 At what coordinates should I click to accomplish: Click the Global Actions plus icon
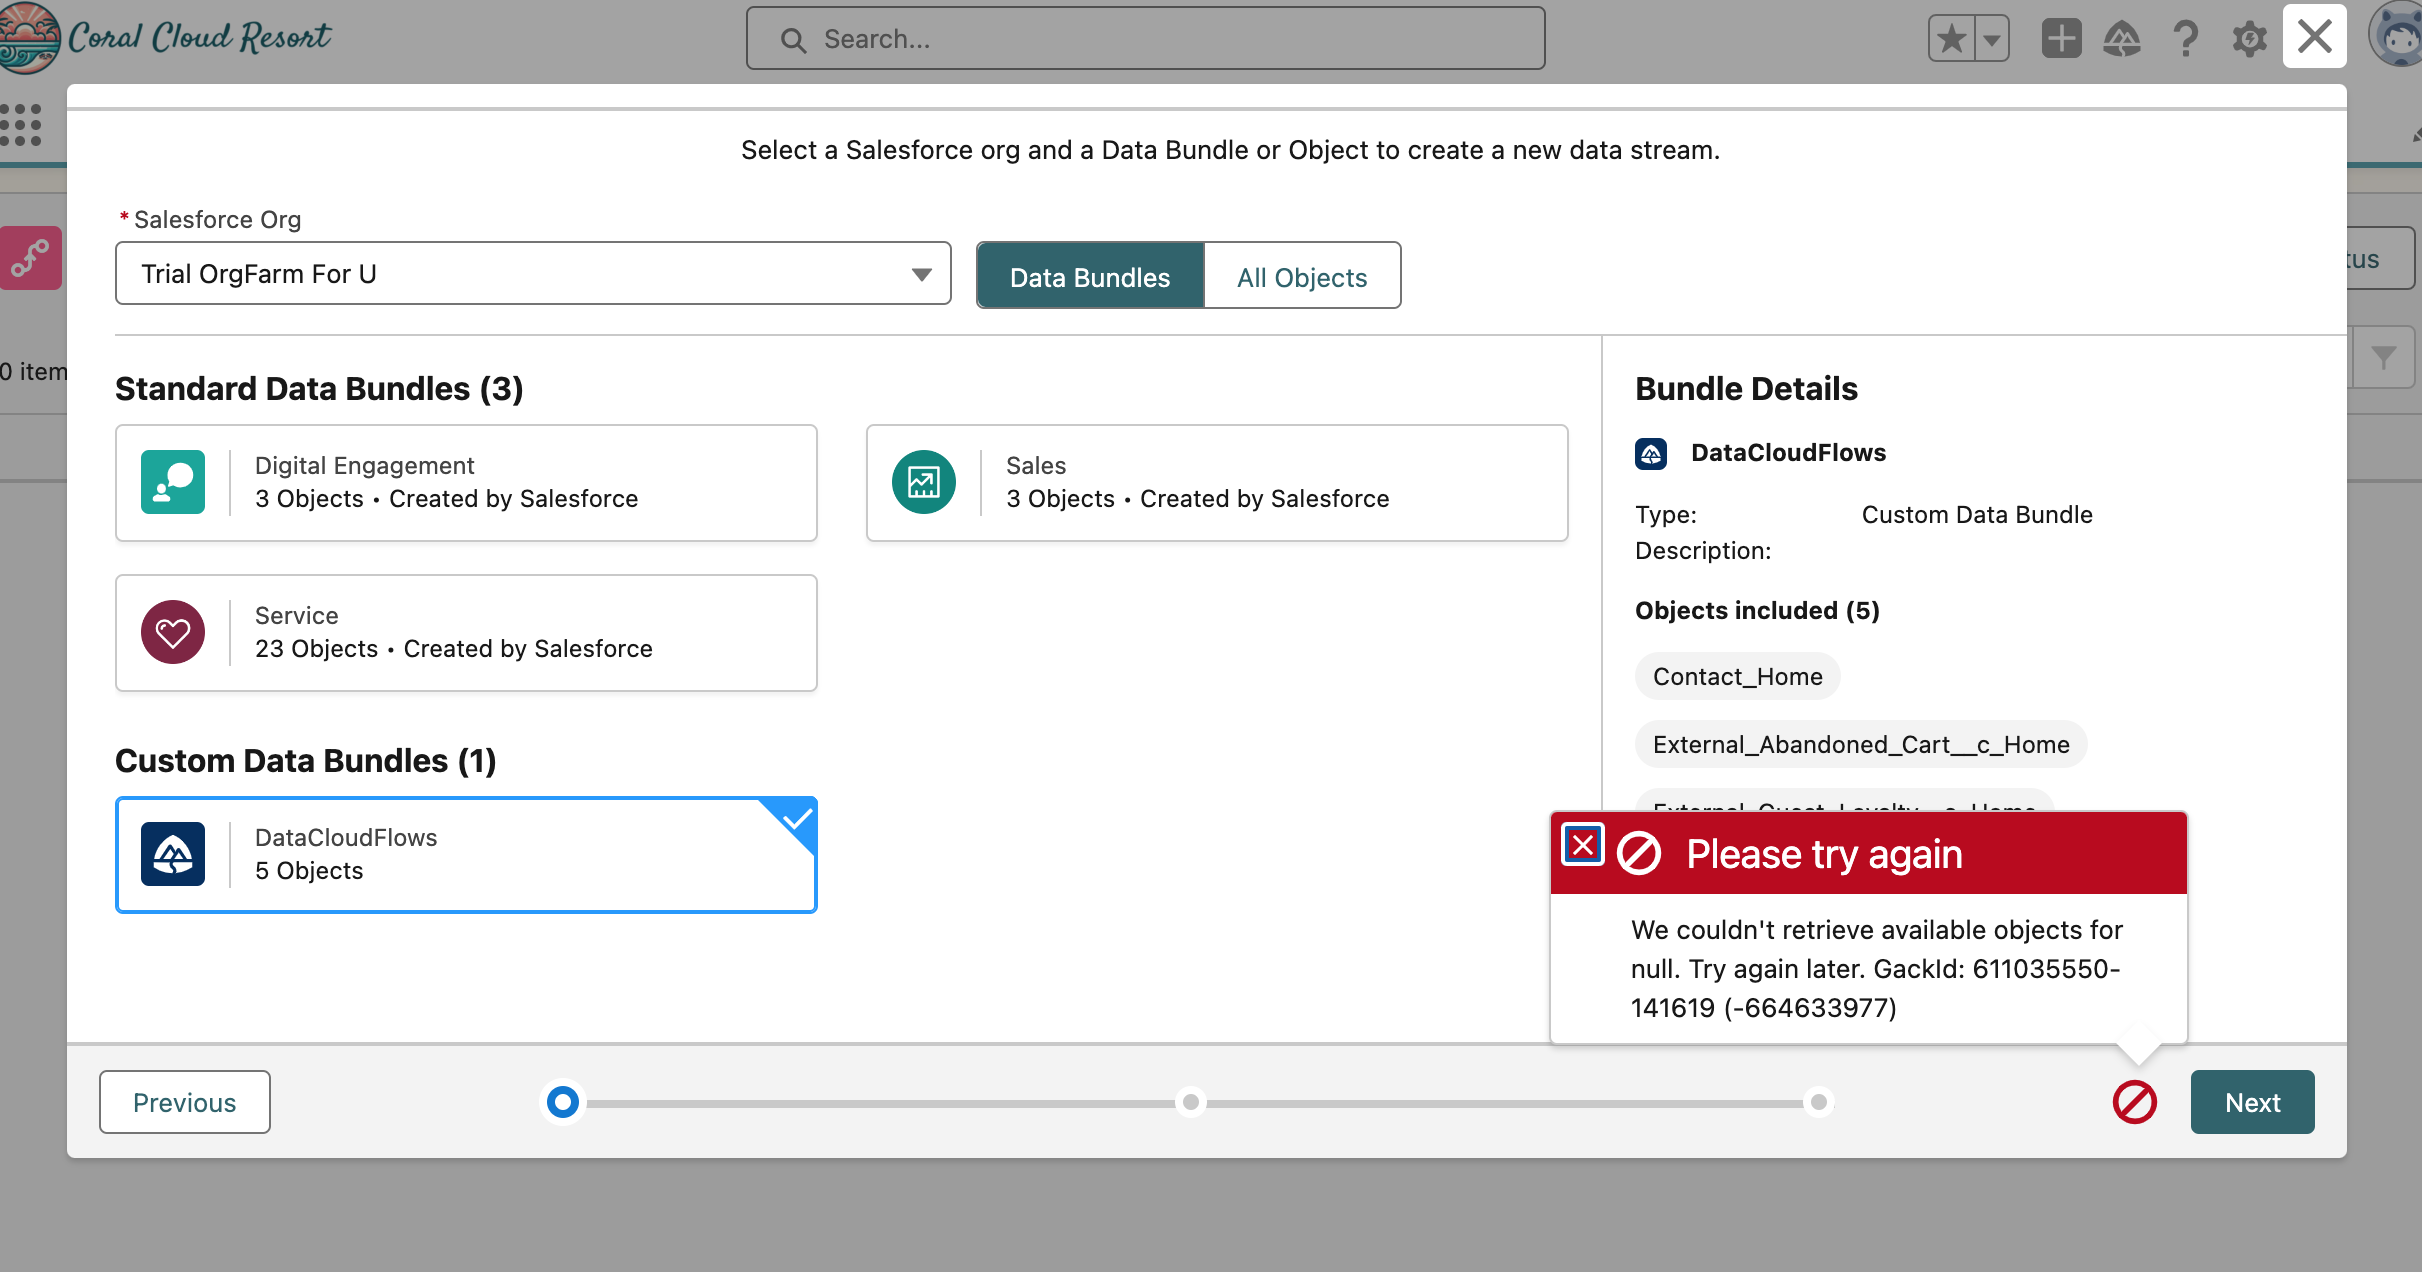point(2060,39)
